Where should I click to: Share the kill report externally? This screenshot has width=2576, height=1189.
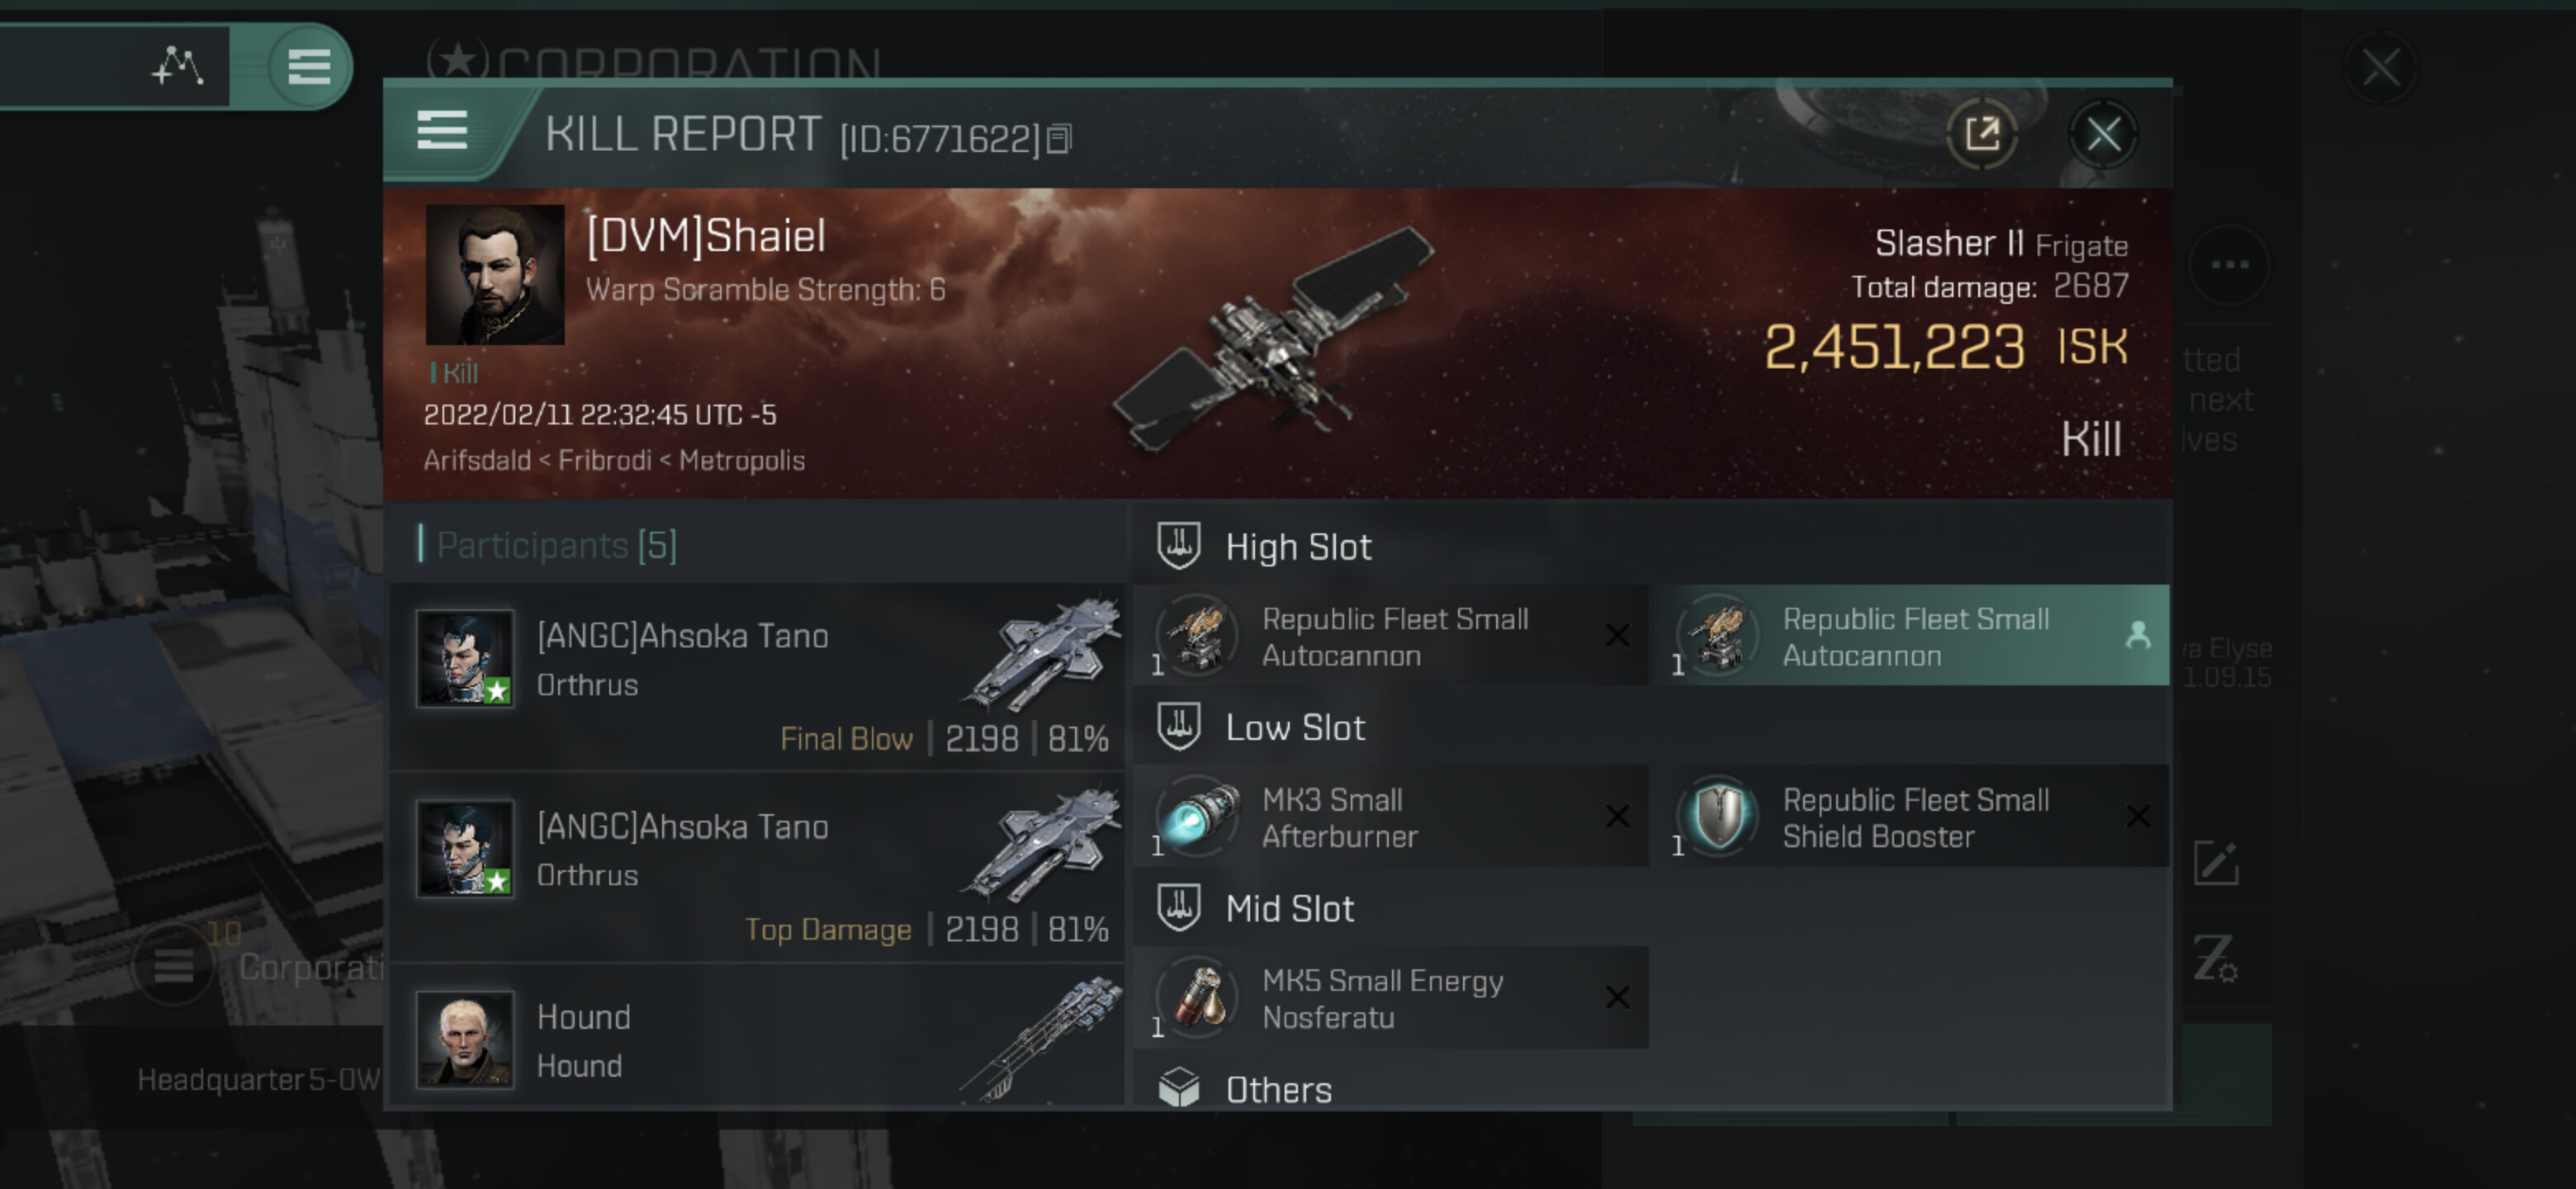(x=1982, y=134)
